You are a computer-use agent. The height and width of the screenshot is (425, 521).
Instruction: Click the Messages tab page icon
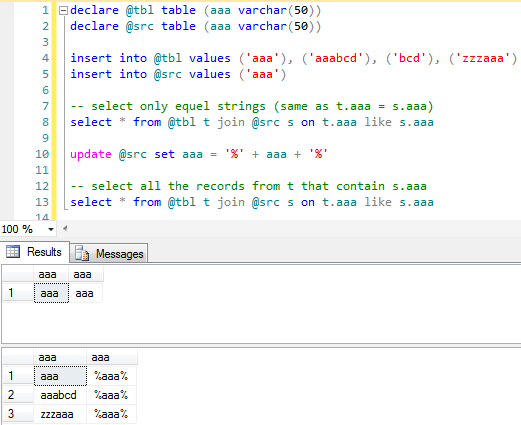pyautogui.click(x=82, y=253)
